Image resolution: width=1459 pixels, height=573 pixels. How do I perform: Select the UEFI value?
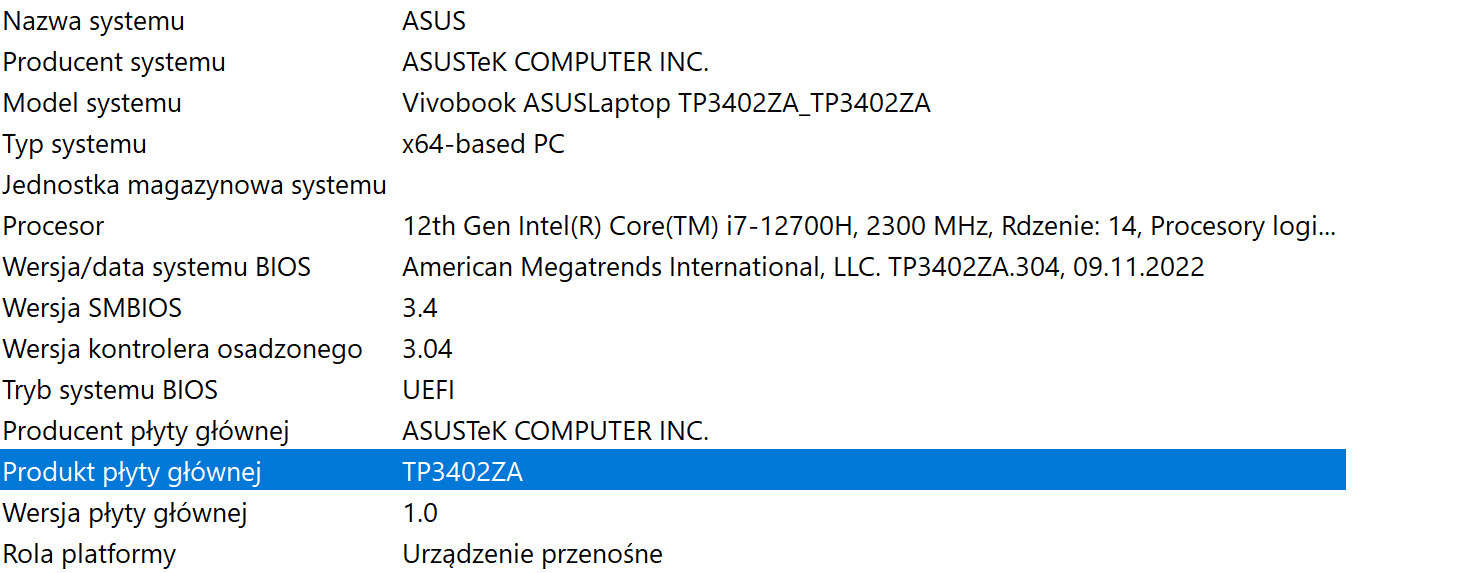[428, 390]
